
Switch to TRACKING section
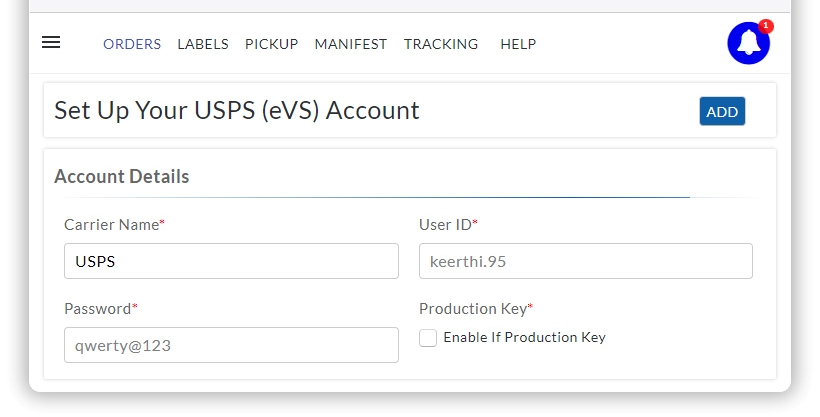coord(441,44)
